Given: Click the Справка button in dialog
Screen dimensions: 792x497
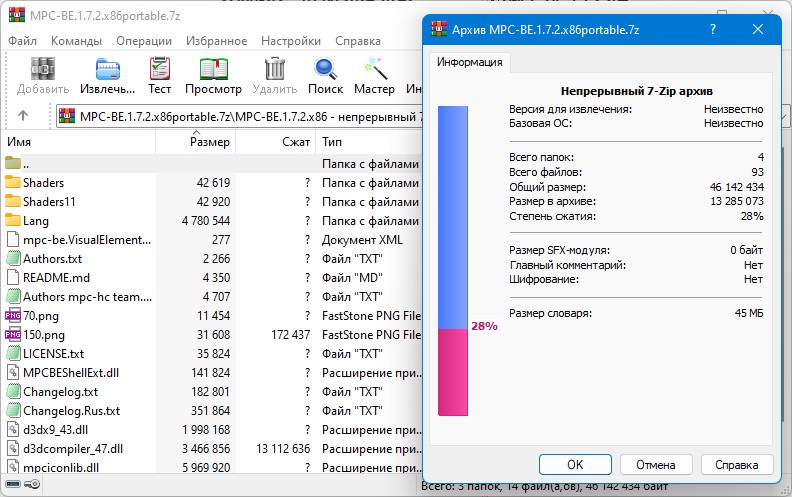Looking at the screenshot, I should (x=736, y=465).
